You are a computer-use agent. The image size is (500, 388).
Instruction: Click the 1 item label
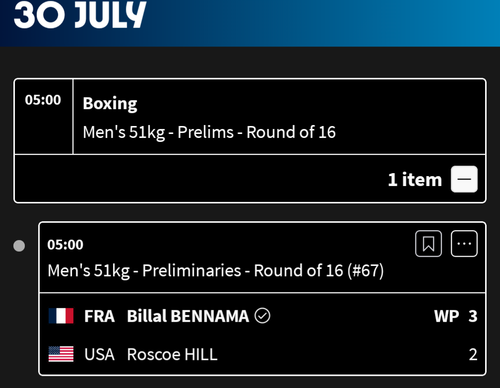tap(415, 180)
